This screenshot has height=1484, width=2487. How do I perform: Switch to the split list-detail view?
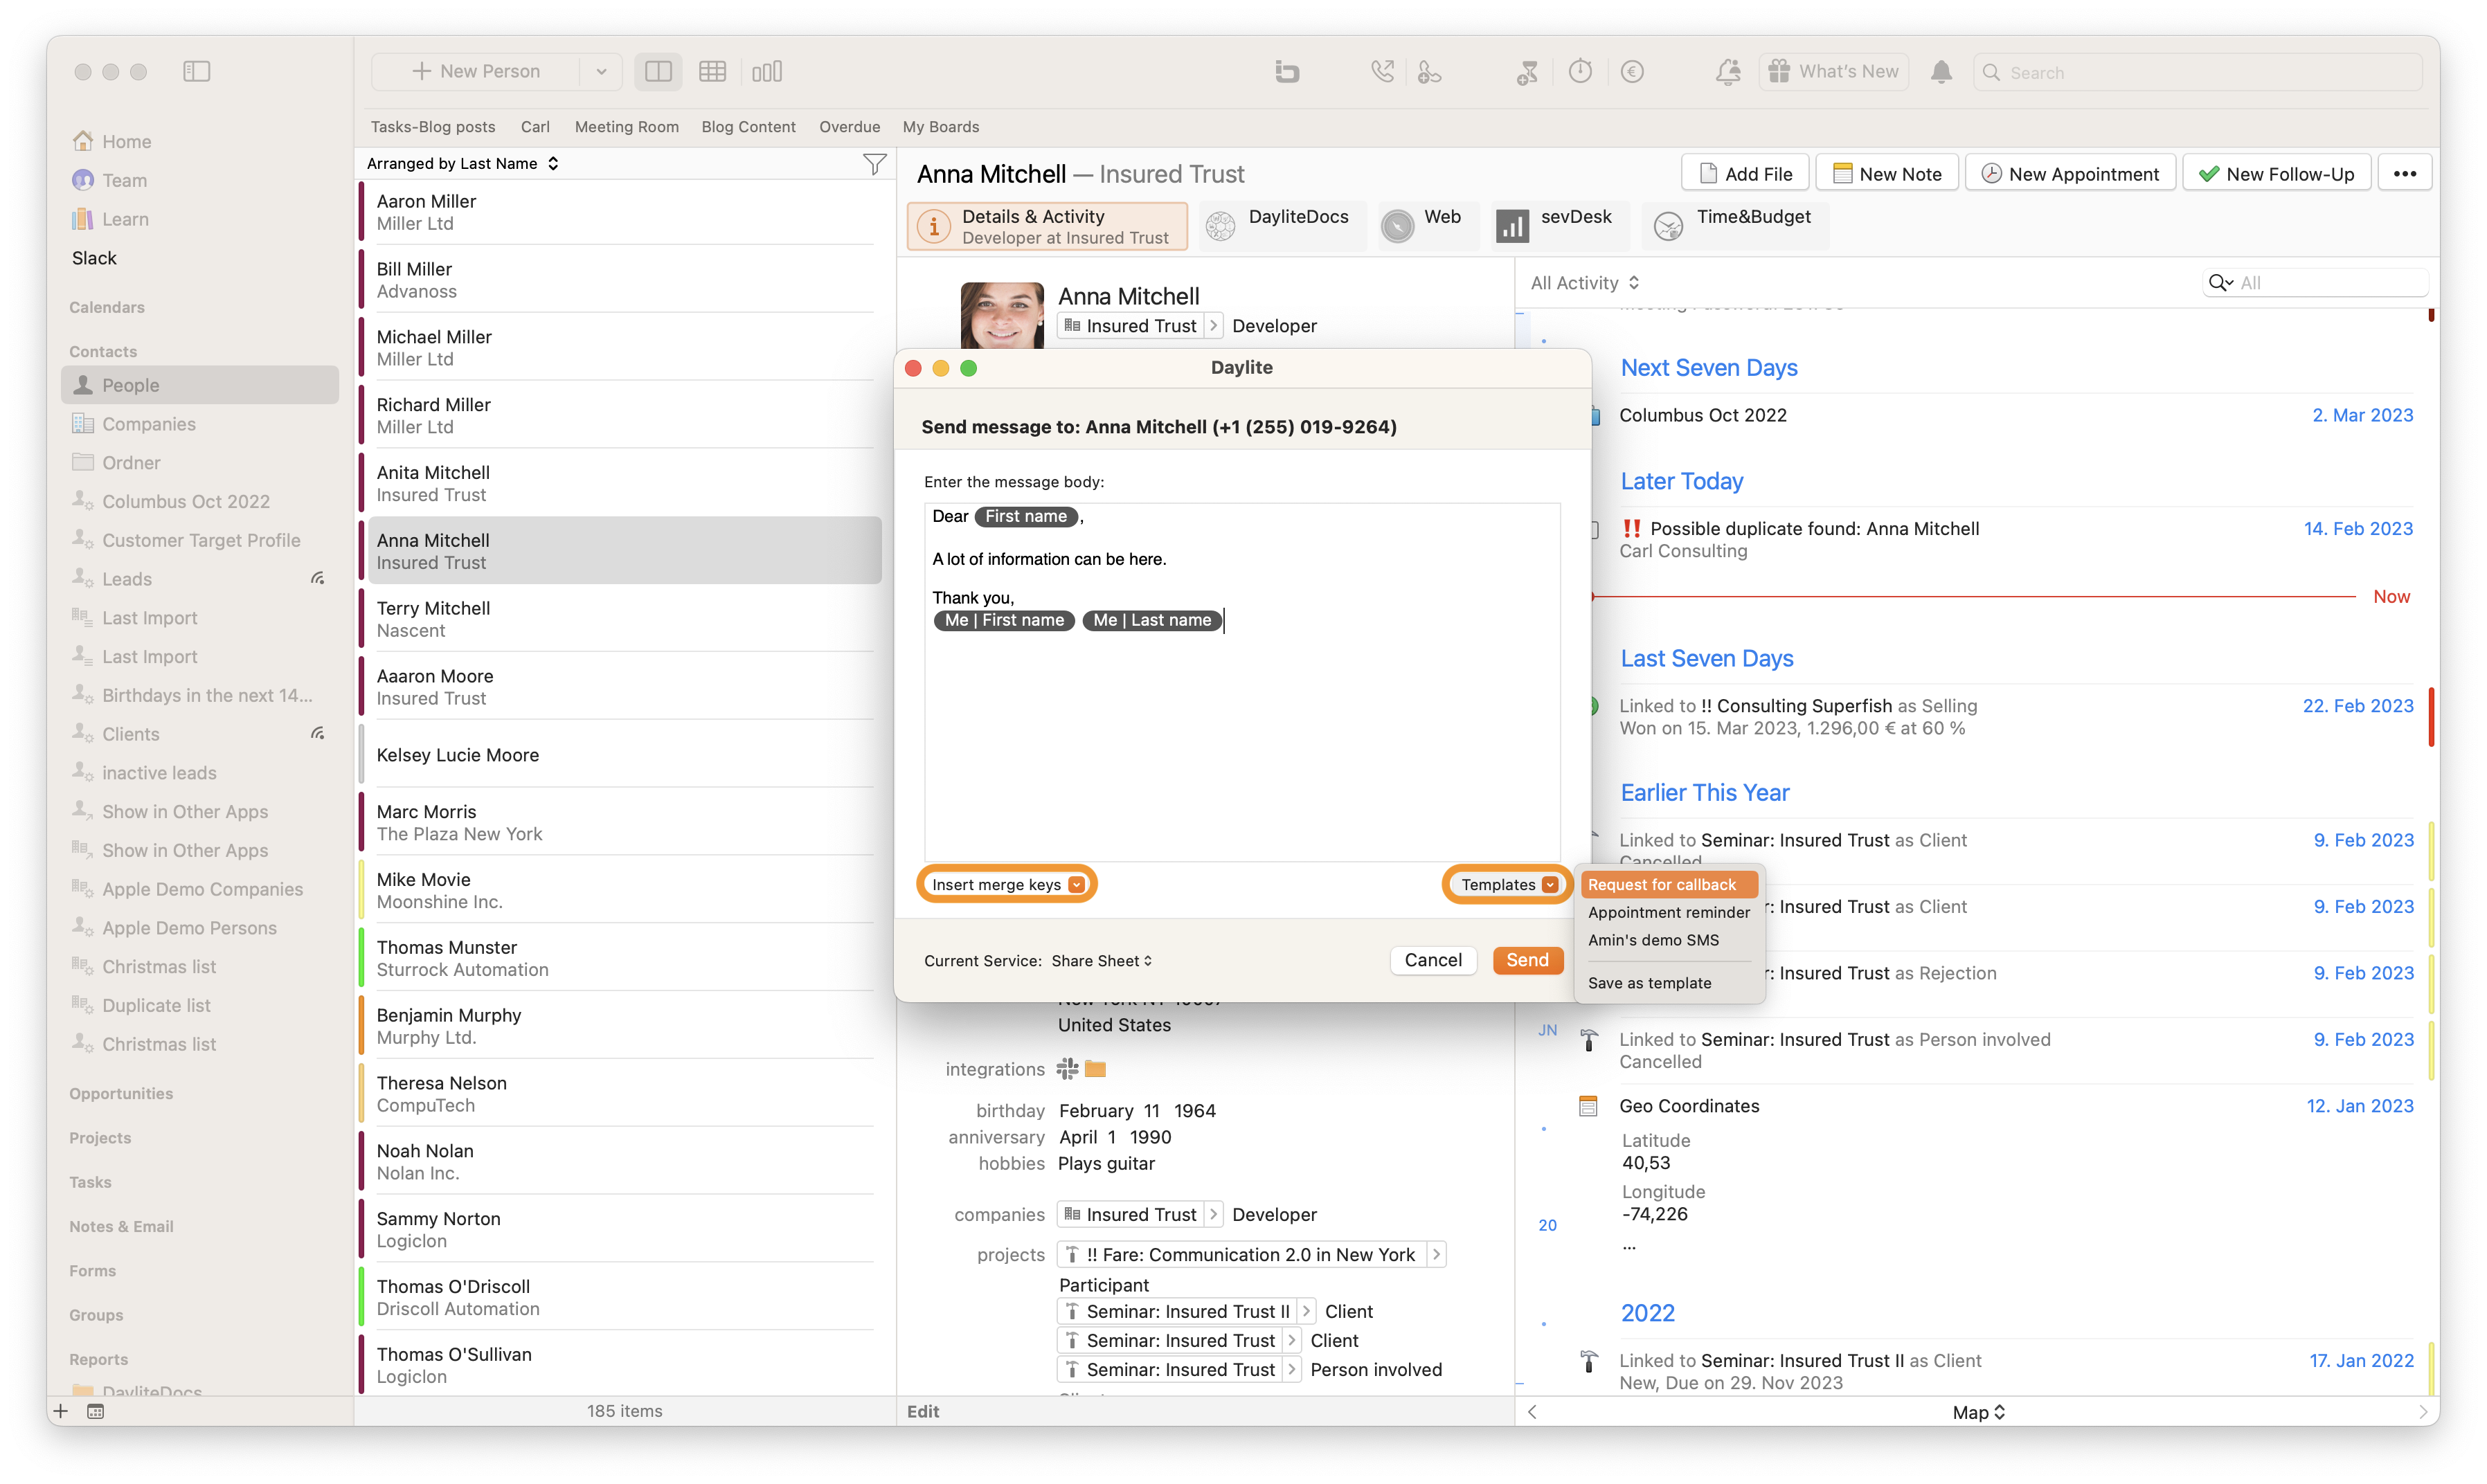point(658,71)
